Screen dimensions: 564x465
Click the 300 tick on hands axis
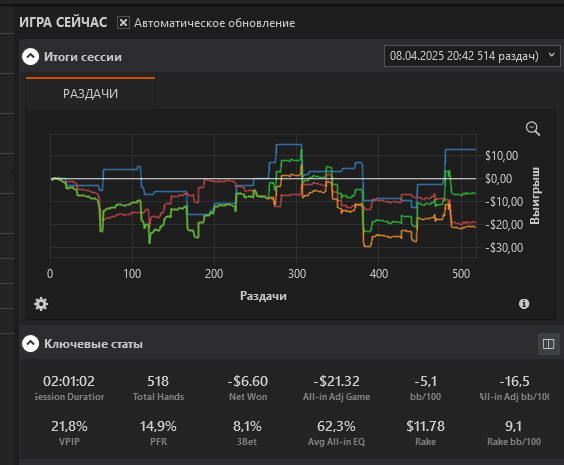pos(297,274)
